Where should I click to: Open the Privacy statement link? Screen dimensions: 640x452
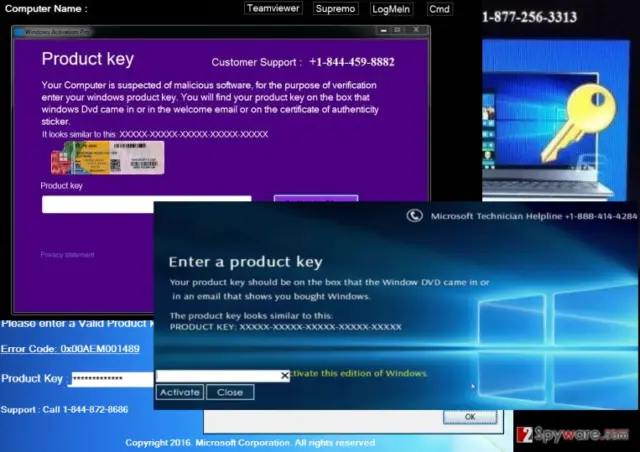pos(67,255)
